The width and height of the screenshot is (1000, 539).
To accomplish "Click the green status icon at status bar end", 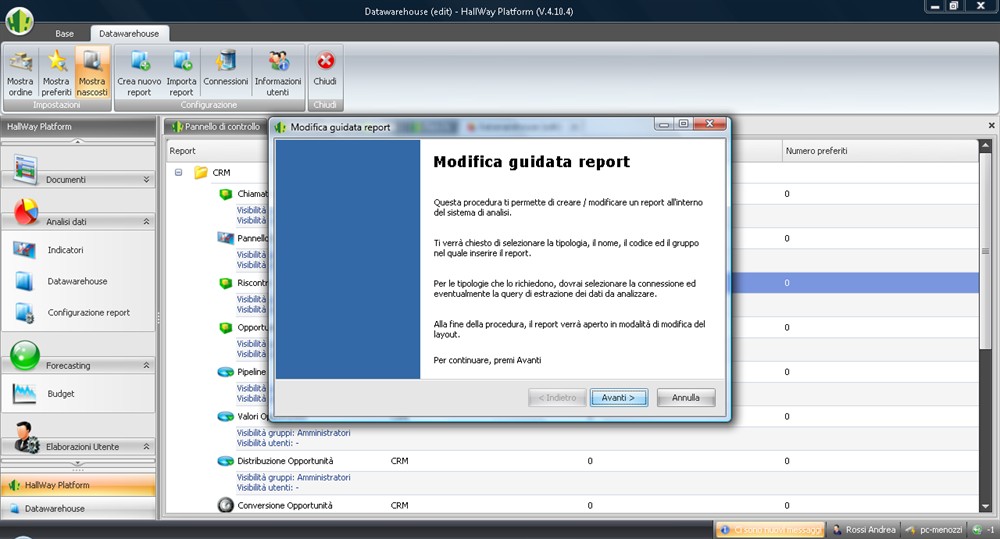I will [976, 529].
